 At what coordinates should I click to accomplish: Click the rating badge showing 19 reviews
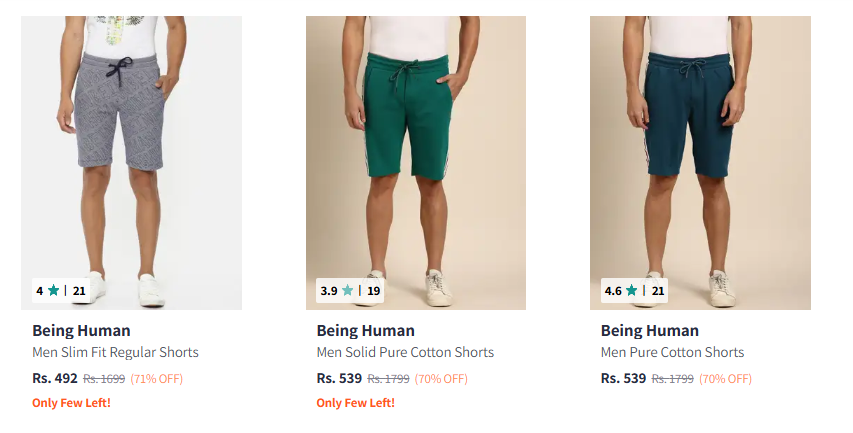(350, 291)
